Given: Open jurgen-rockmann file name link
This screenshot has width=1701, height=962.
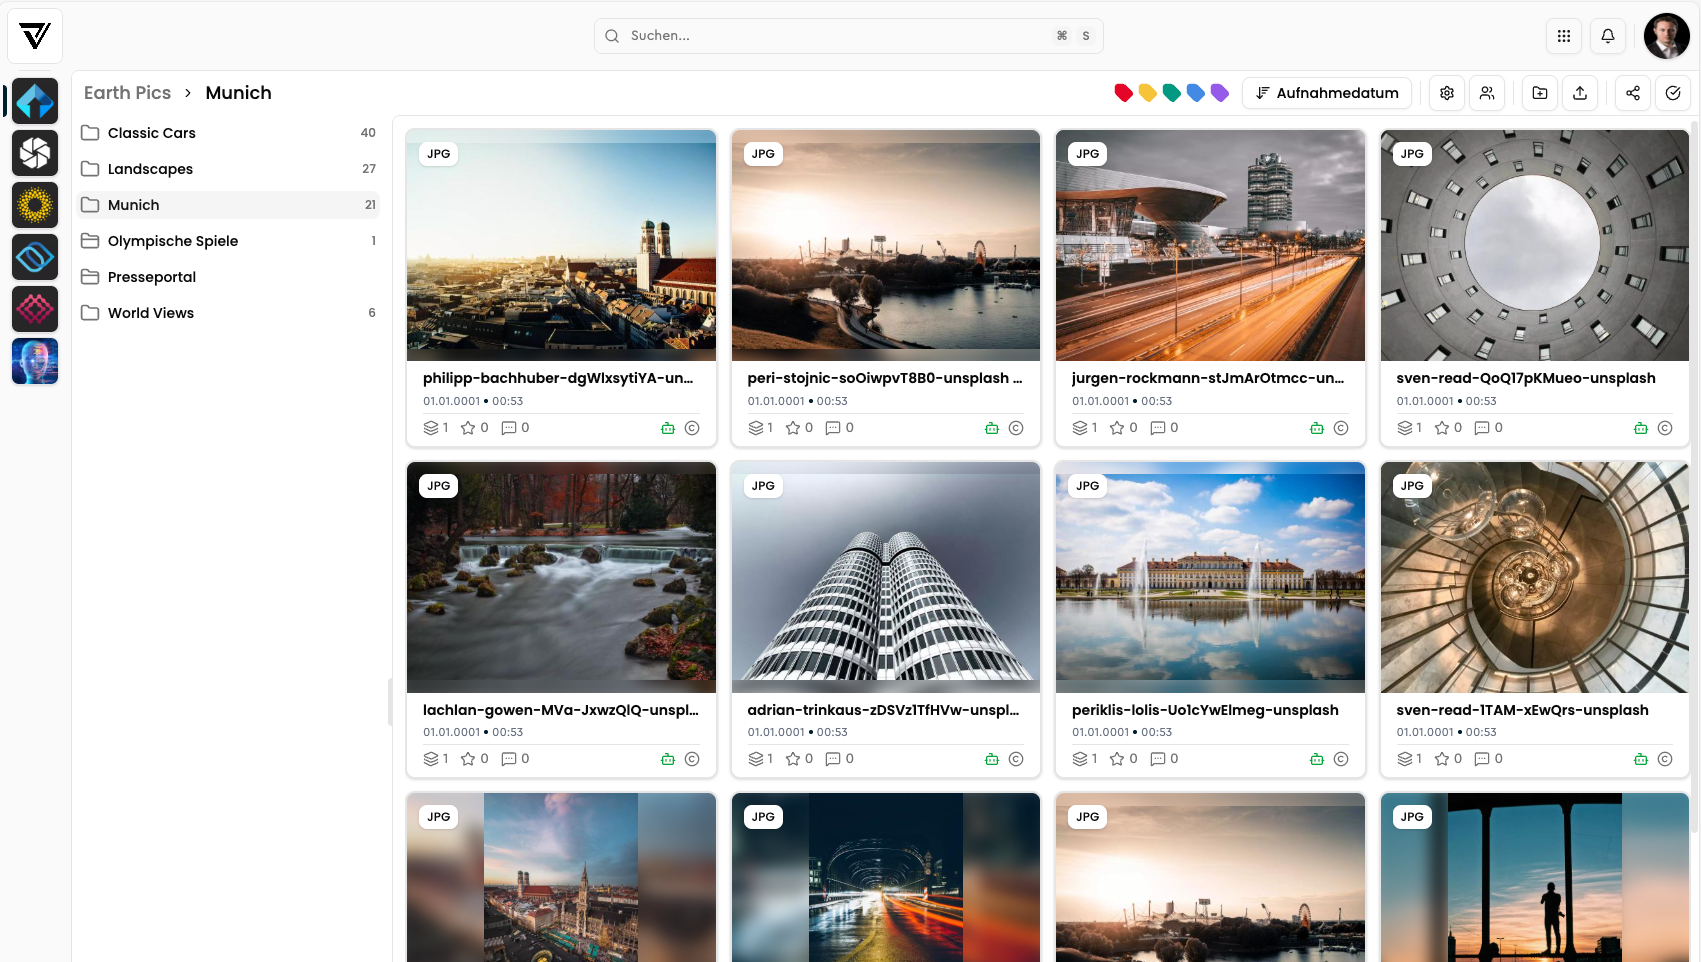Looking at the screenshot, I should pyautogui.click(x=1207, y=378).
